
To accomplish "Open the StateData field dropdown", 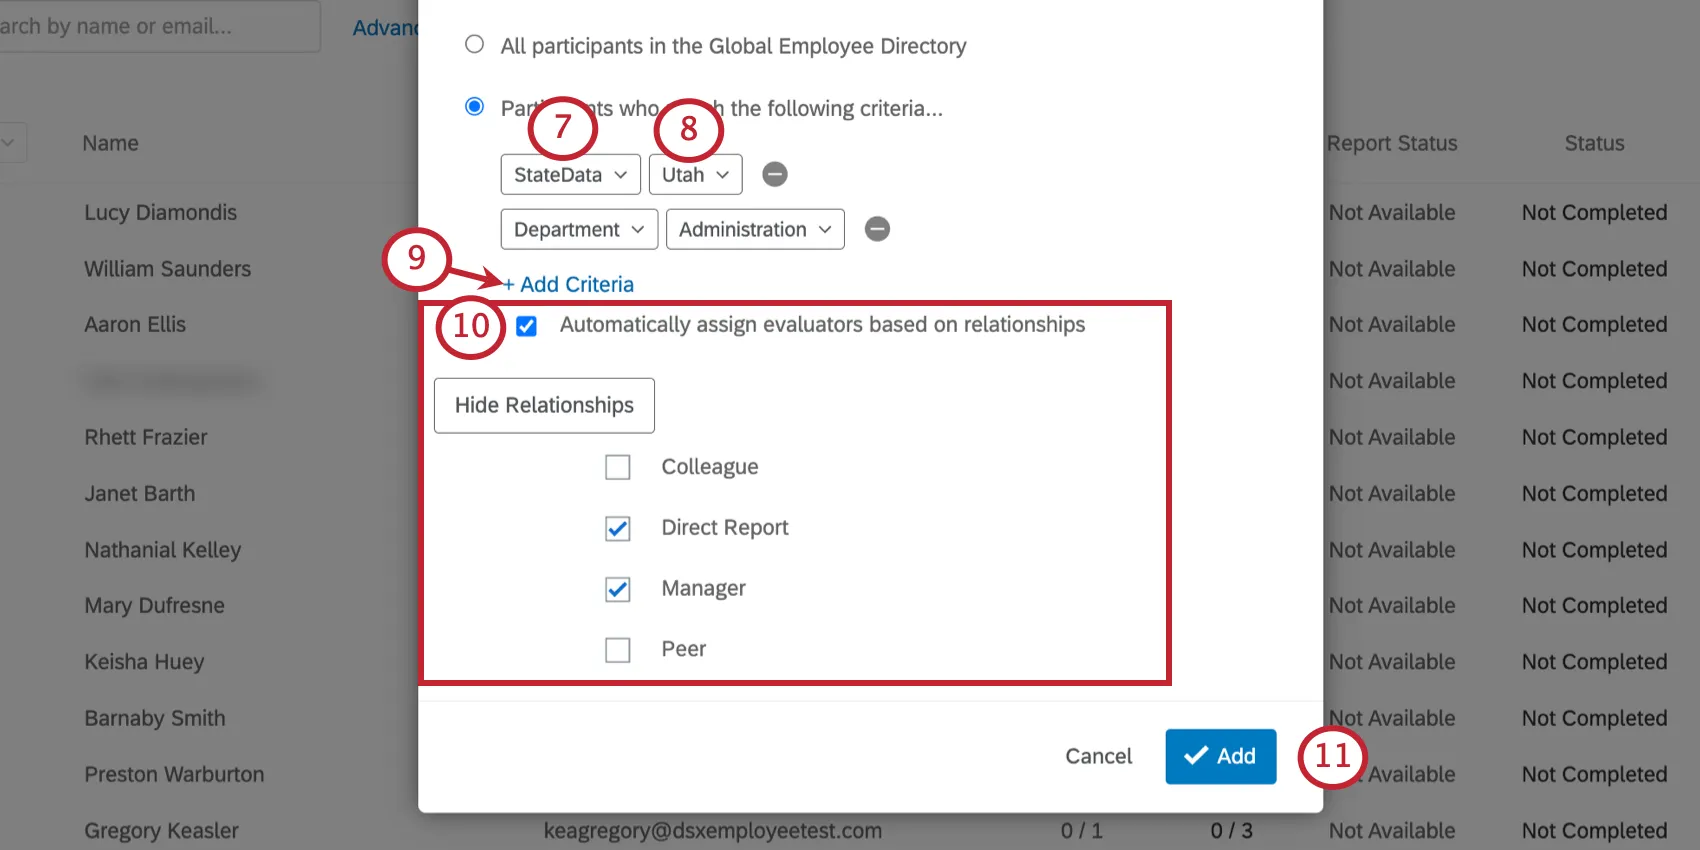I will [x=570, y=174].
